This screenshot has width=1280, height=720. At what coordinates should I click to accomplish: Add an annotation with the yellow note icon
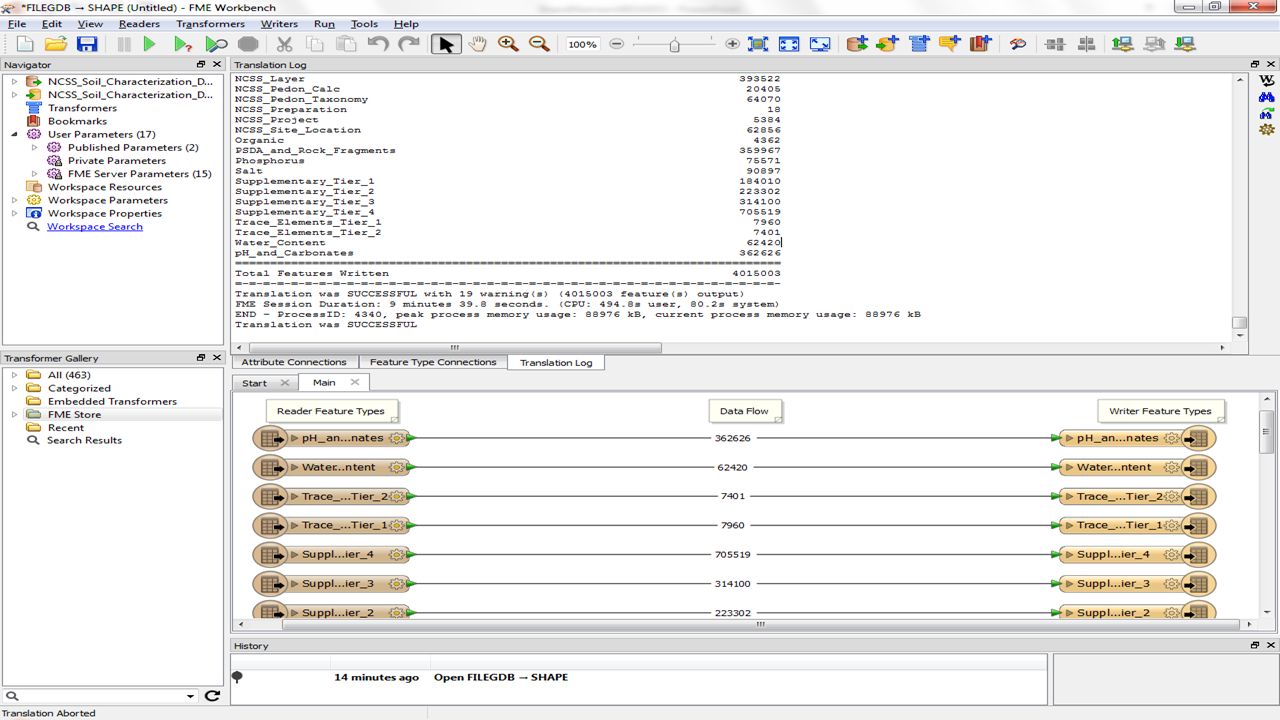coord(949,44)
